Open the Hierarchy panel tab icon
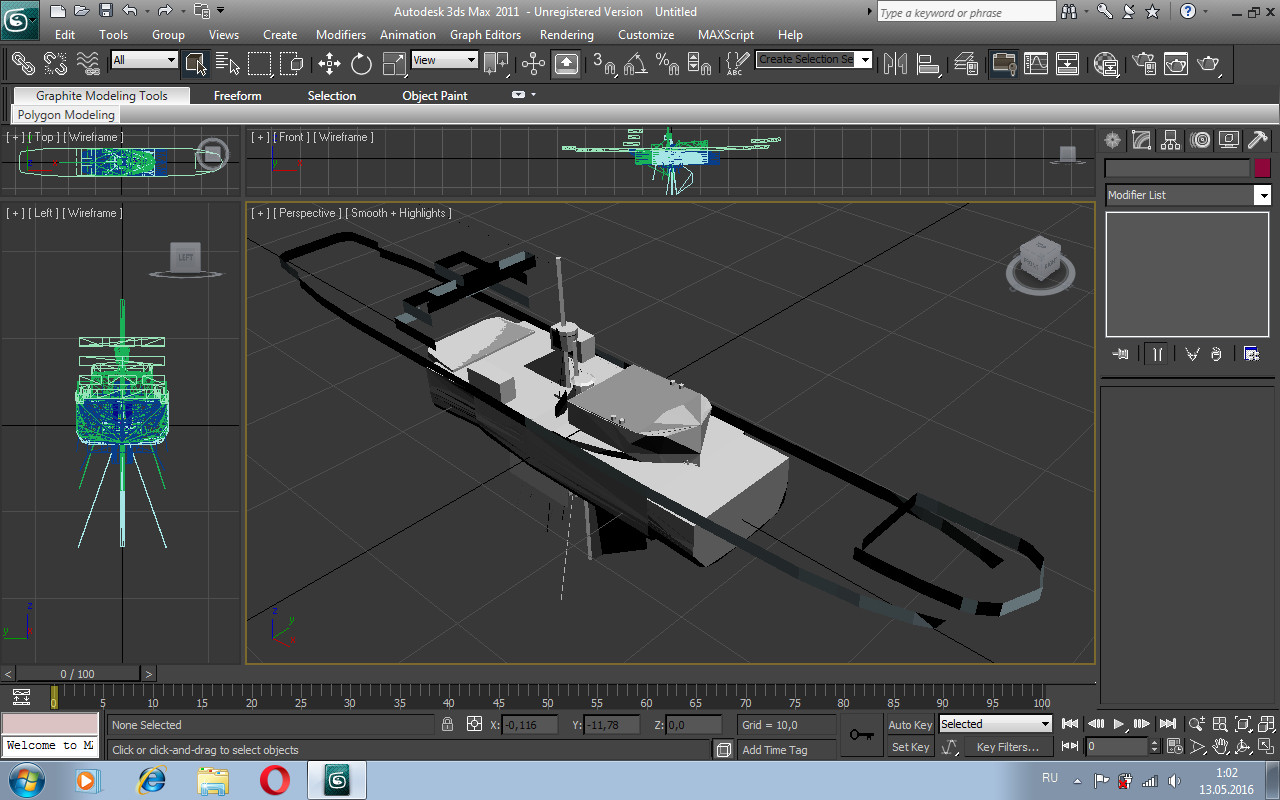 tap(1171, 140)
